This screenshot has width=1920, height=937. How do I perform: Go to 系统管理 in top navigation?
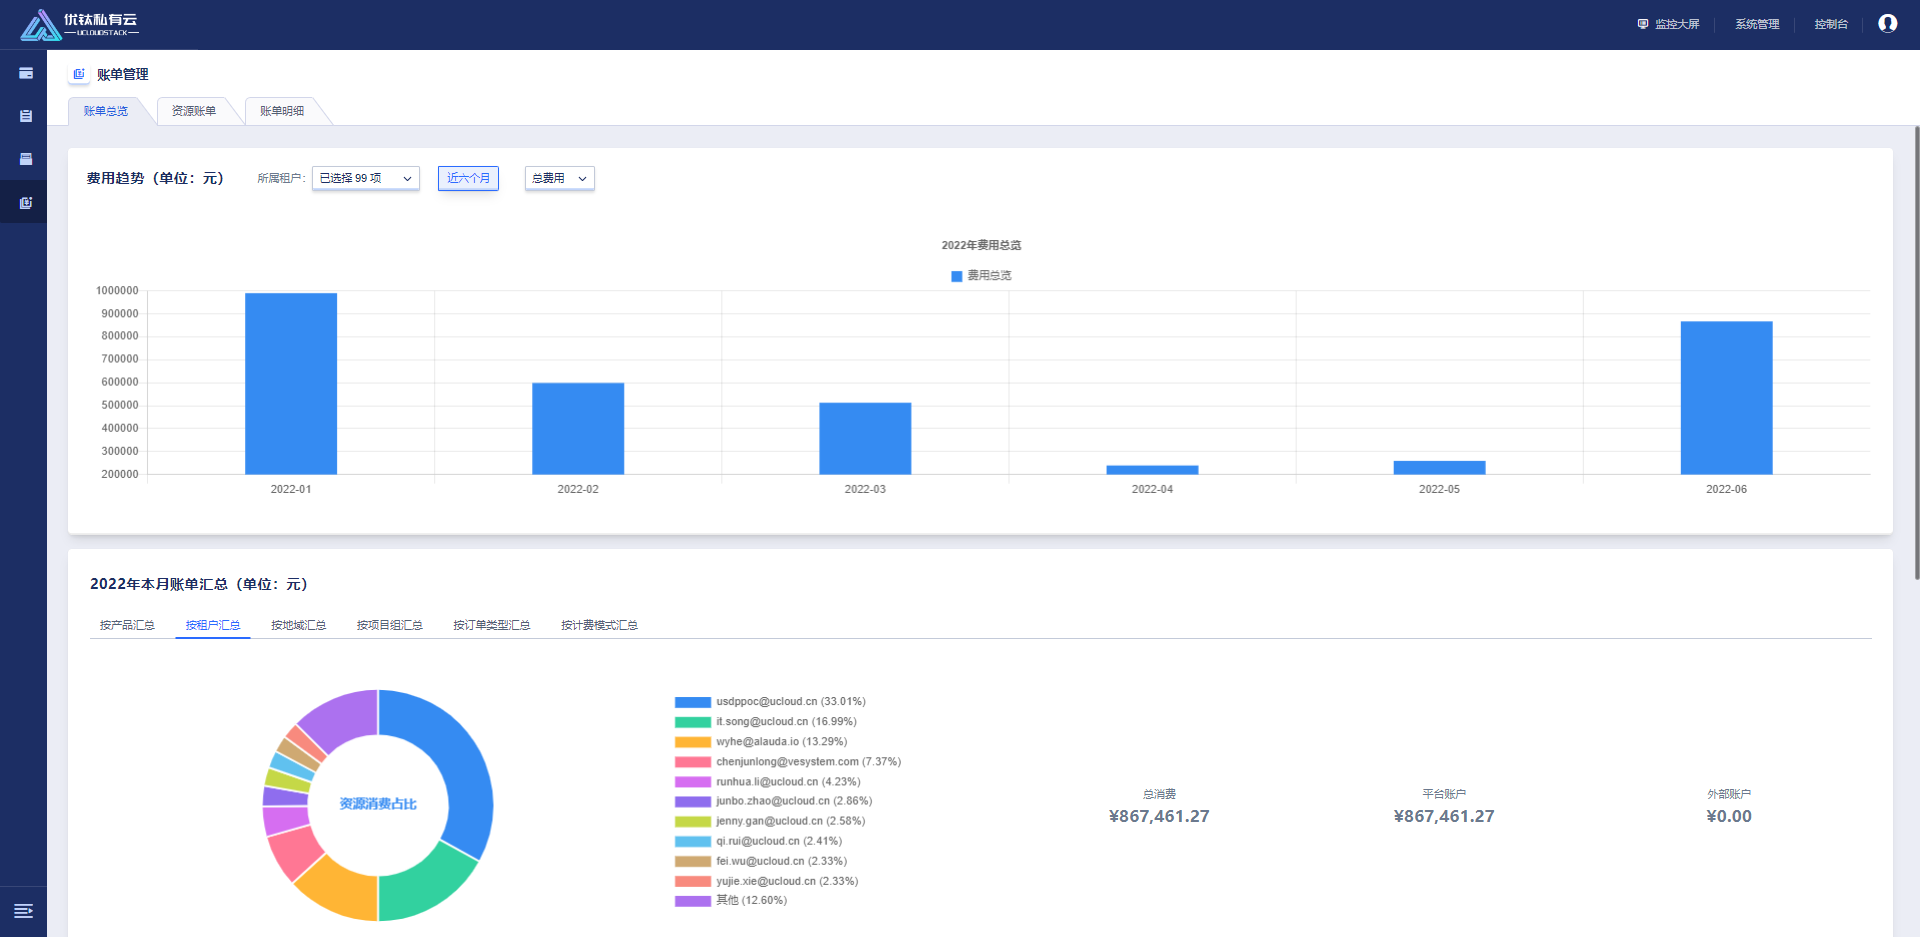1756,24
